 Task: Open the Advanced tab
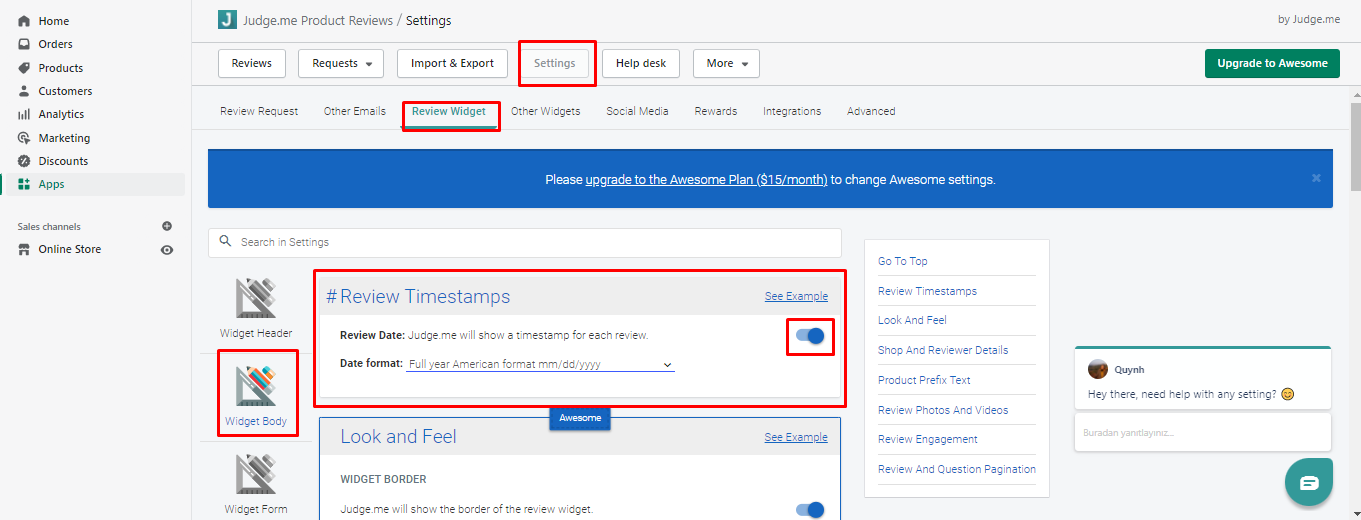click(871, 111)
